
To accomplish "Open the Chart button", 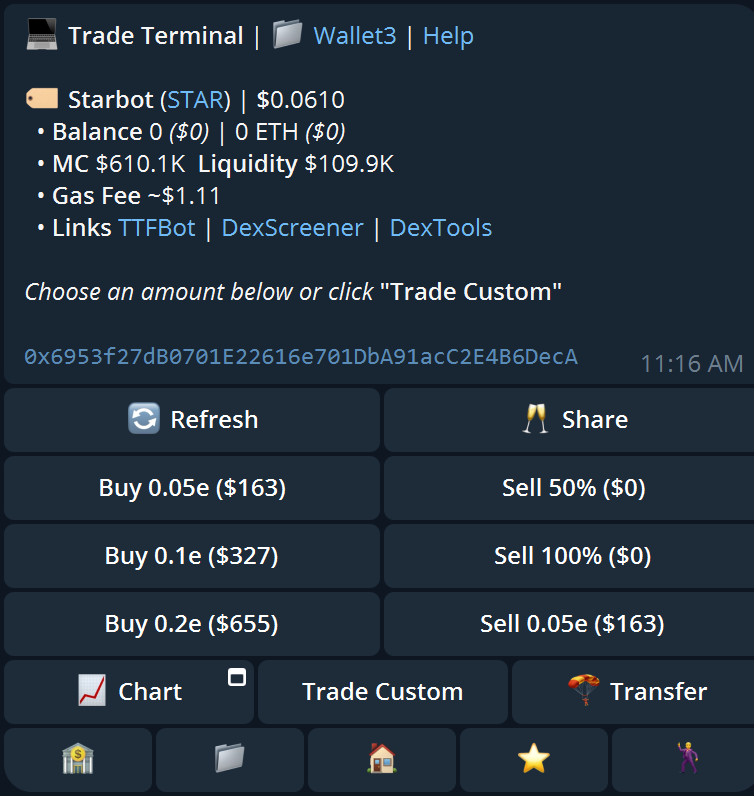I will [129, 692].
